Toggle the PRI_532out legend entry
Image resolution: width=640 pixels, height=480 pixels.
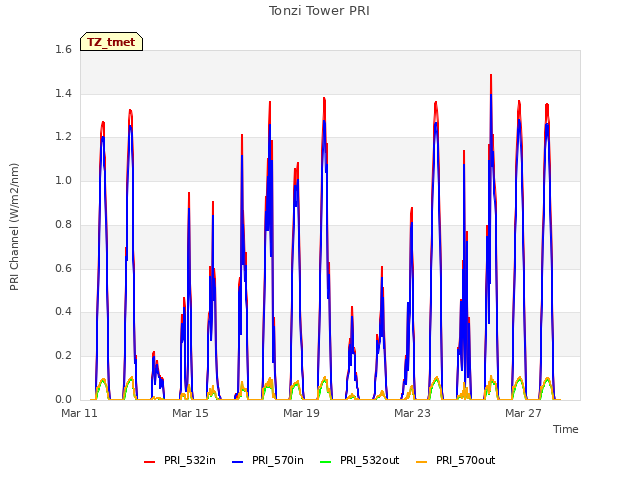[360, 461]
